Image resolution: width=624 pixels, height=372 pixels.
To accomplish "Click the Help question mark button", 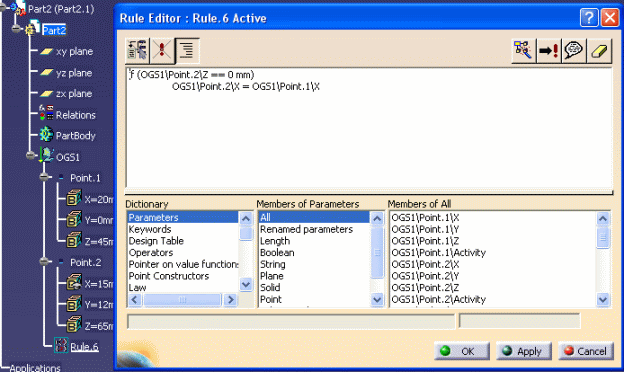I will pyautogui.click(x=589, y=18).
